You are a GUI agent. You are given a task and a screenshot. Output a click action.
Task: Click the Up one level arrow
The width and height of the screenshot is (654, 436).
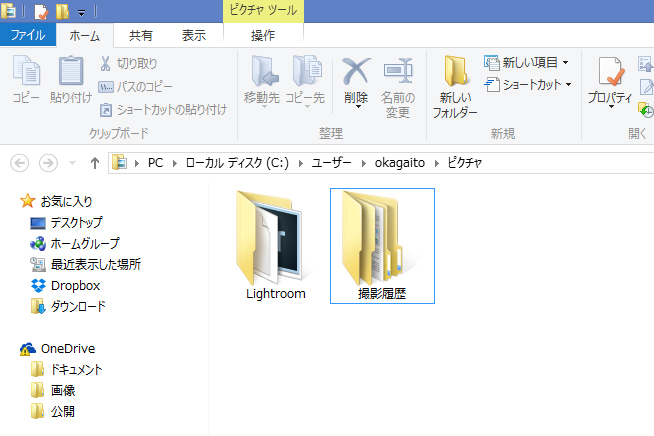tap(95, 163)
